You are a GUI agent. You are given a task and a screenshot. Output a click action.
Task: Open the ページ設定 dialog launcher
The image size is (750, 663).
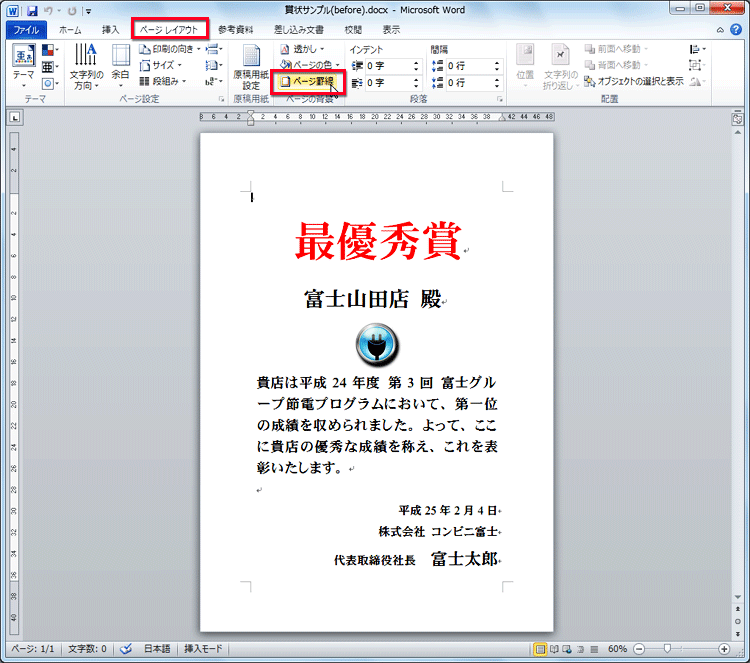[221, 99]
